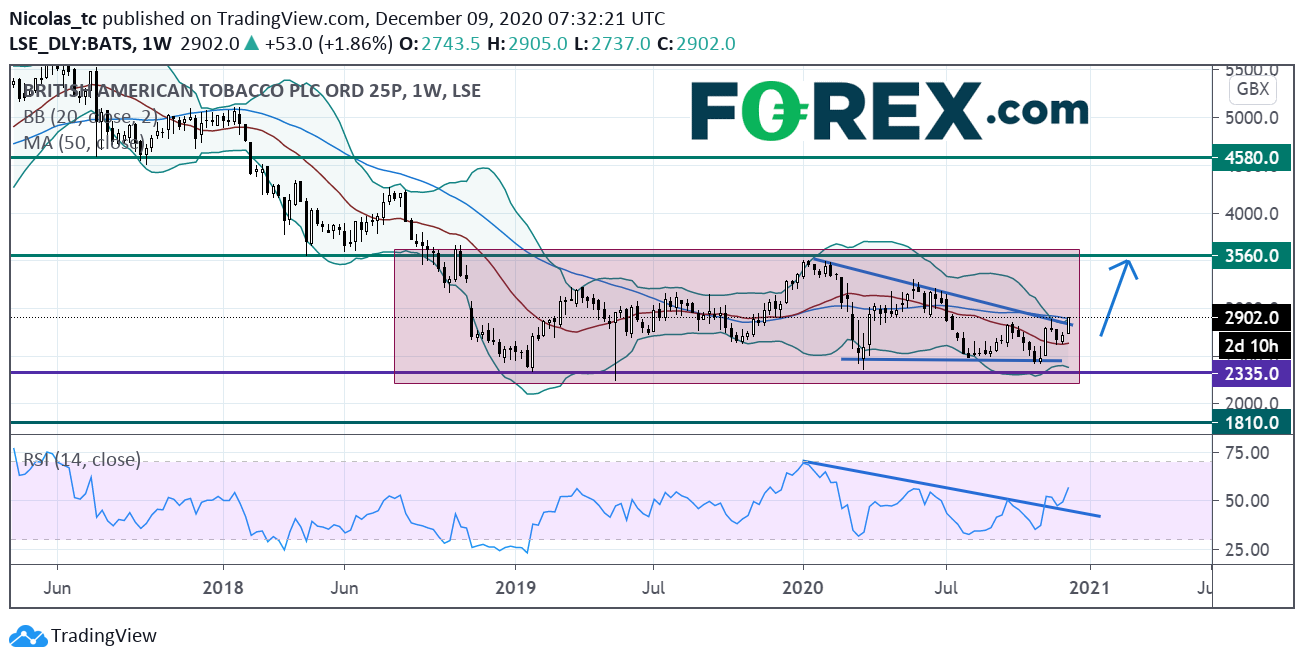Click the black 2902.0 current price tag
Image resolution: width=1304 pixels, height=663 pixels.
pyautogui.click(x=1251, y=318)
